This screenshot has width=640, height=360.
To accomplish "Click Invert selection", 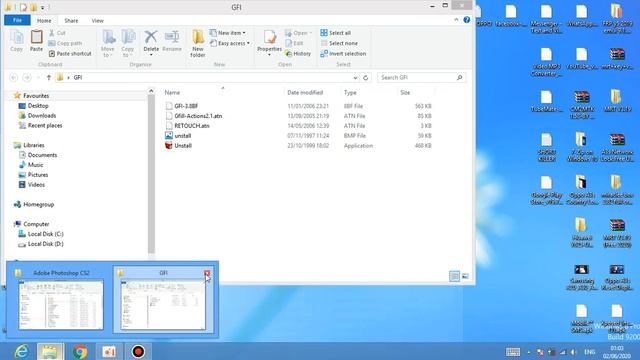I will click(343, 53).
